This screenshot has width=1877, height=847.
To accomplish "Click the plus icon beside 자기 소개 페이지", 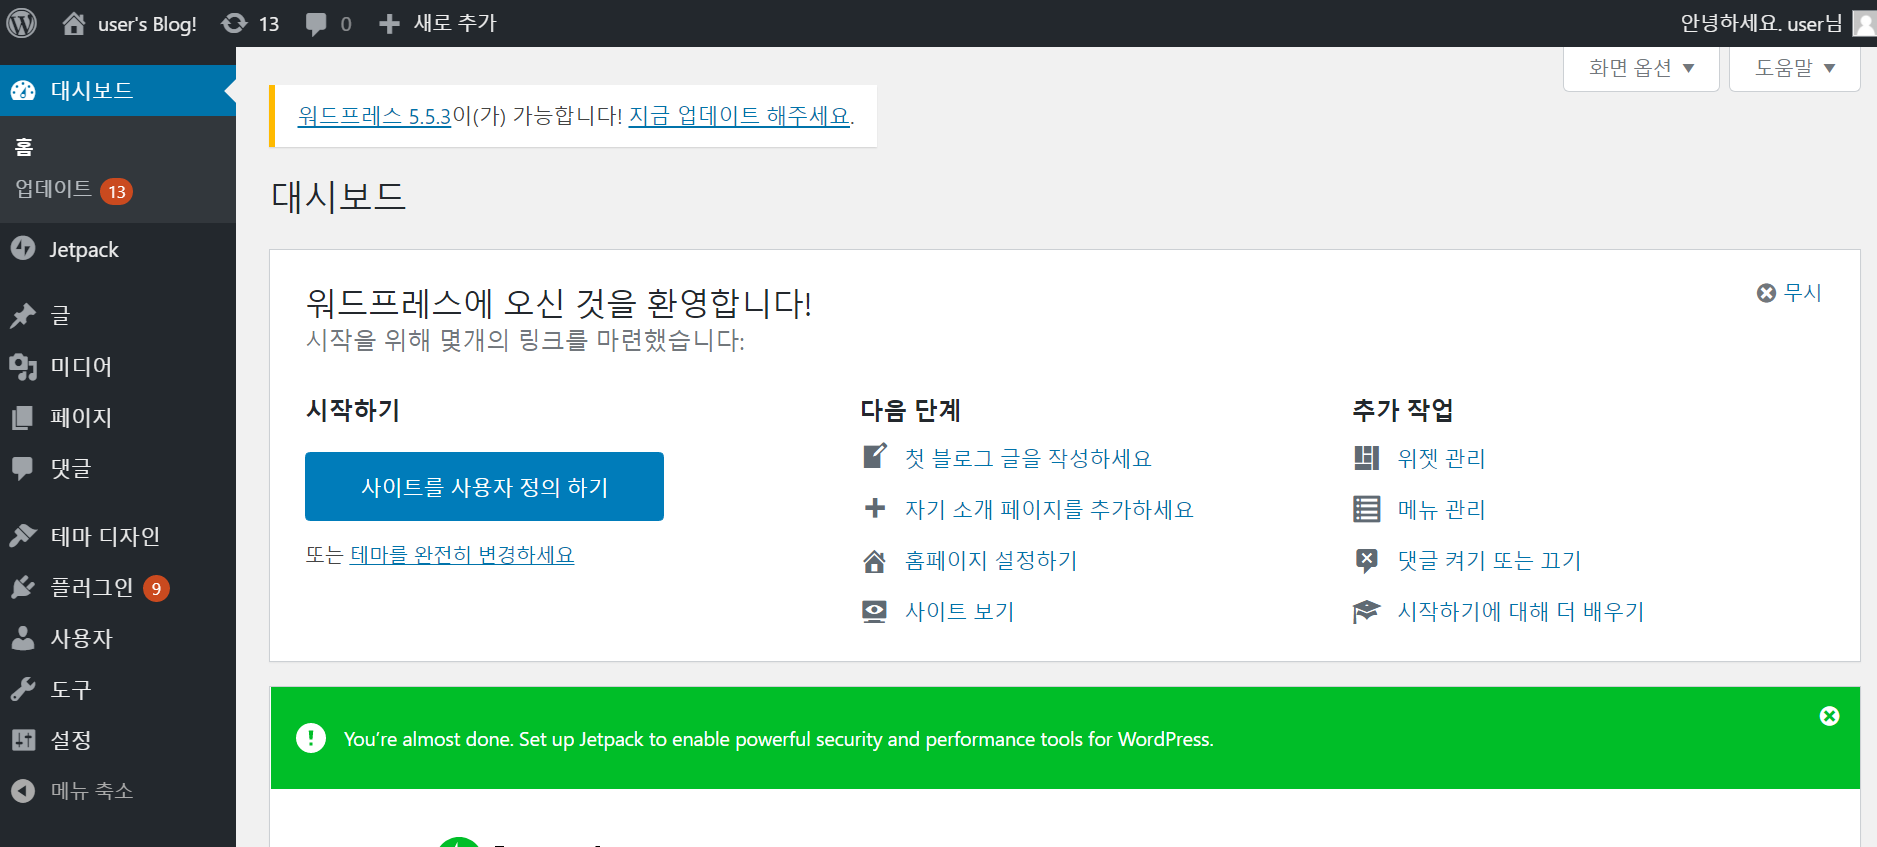I will [x=875, y=508].
